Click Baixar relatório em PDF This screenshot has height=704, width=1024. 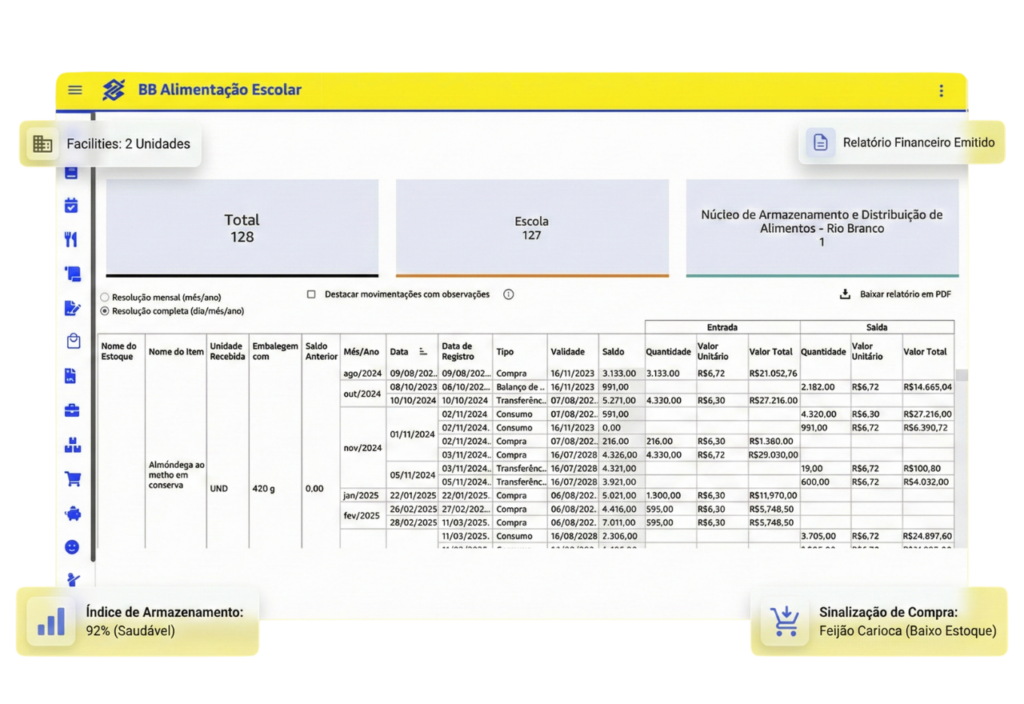tap(895, 295)
